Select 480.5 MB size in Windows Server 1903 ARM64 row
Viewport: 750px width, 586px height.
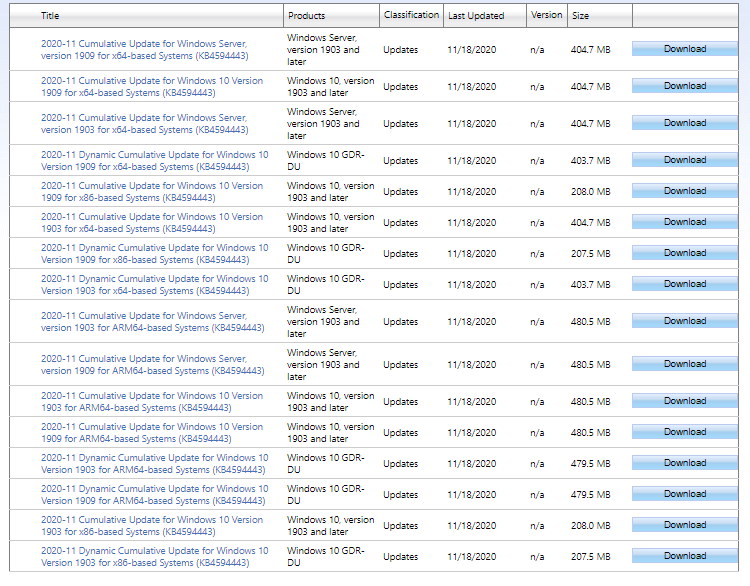(x=591, y=322)
